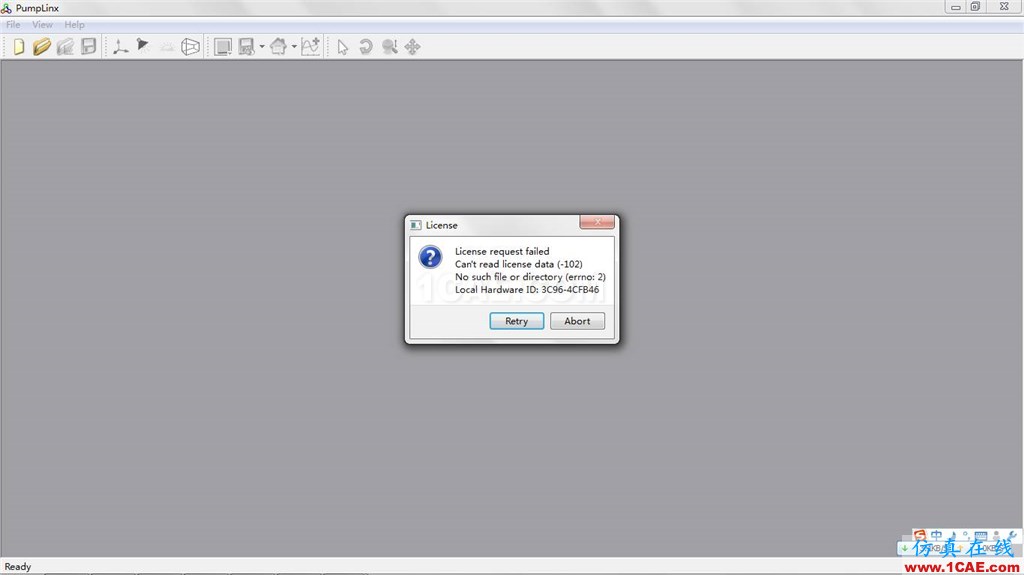1024x575 pixels.
Task: Minimize the PumpLinx window
Action: (955, 7)
